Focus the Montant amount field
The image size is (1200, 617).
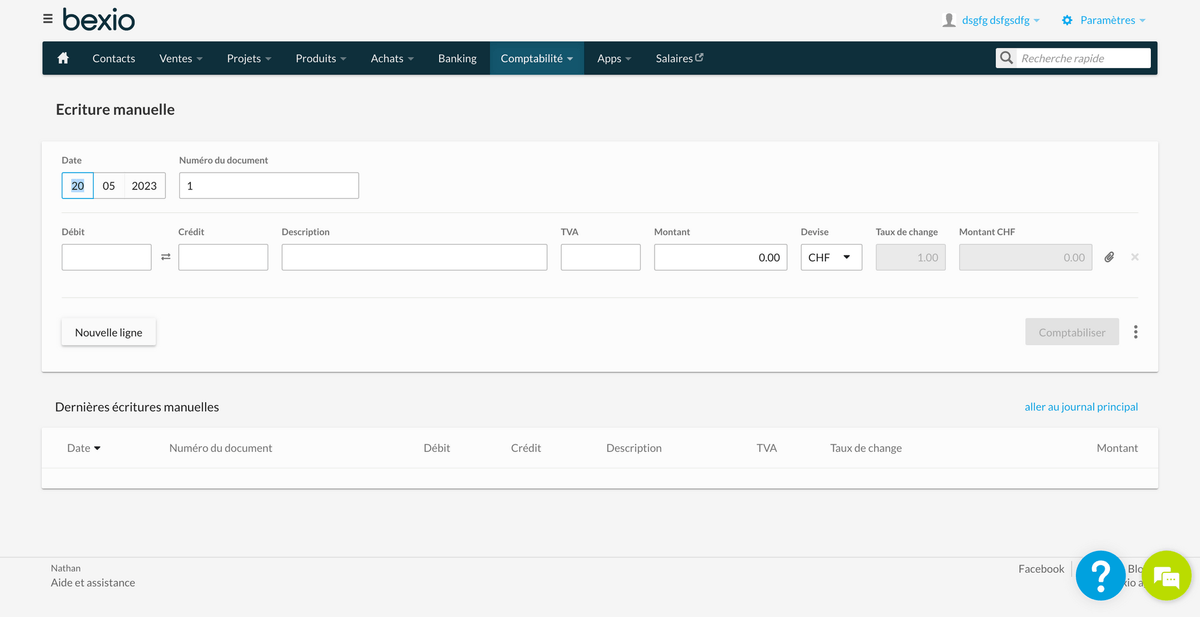pos(720,257)
